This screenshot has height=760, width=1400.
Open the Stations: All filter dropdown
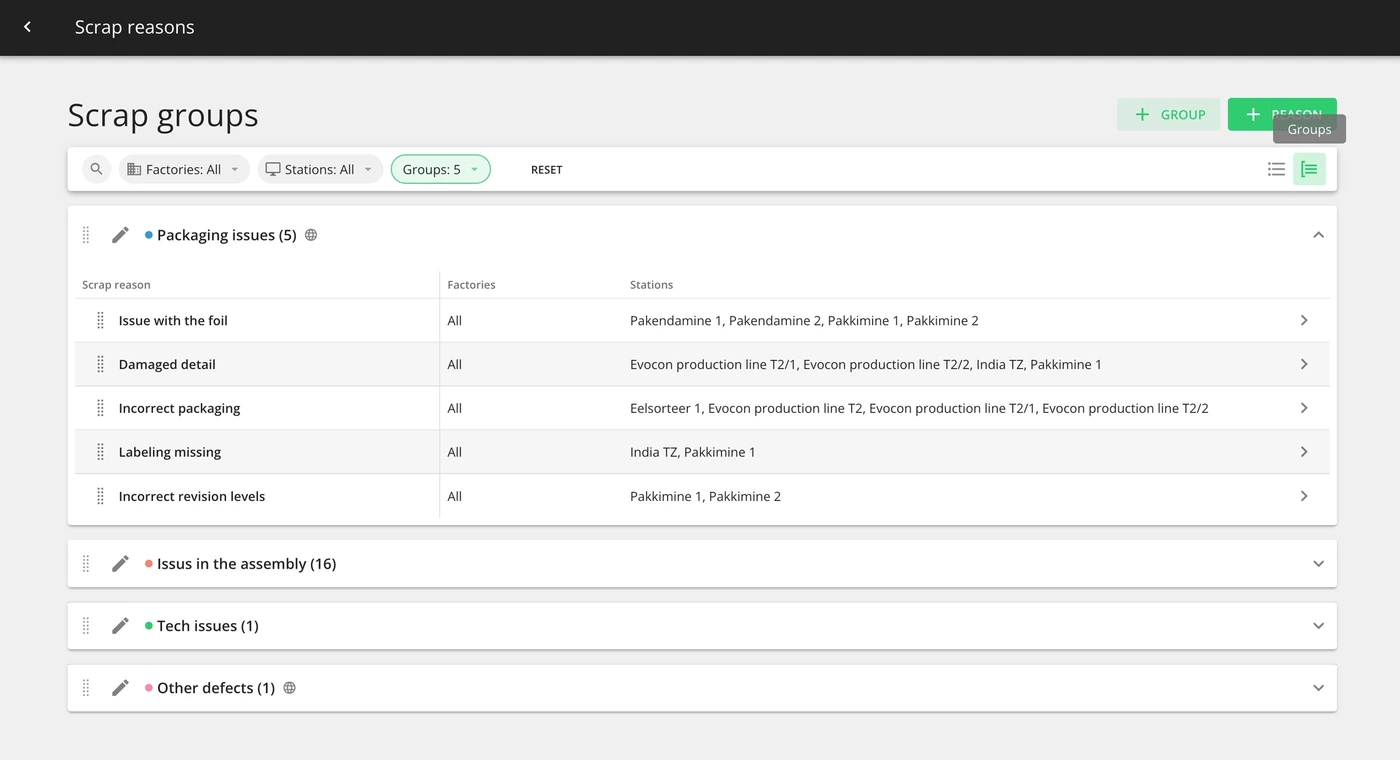(x=320, y=169)
